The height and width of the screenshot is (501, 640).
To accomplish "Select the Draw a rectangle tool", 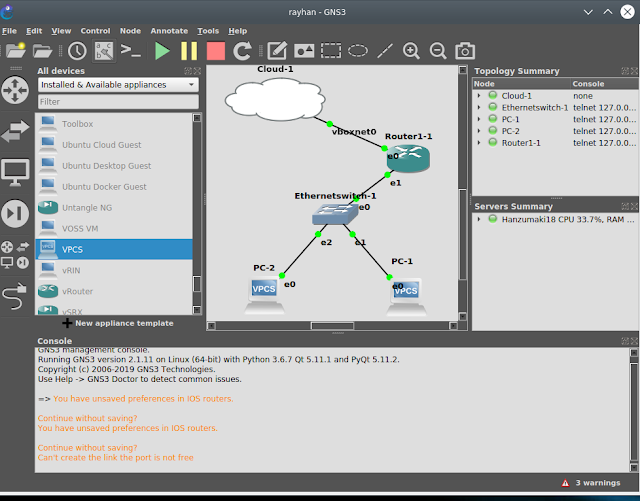I will (x=331, y=51).
